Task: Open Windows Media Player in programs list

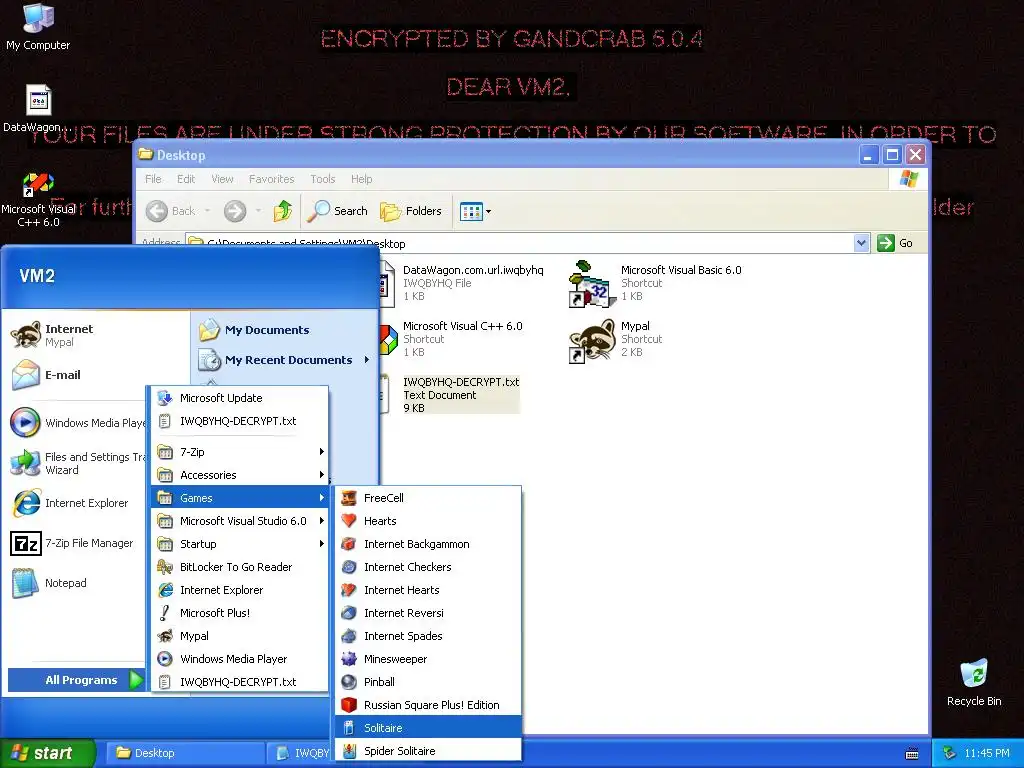Action: (240, 659)
